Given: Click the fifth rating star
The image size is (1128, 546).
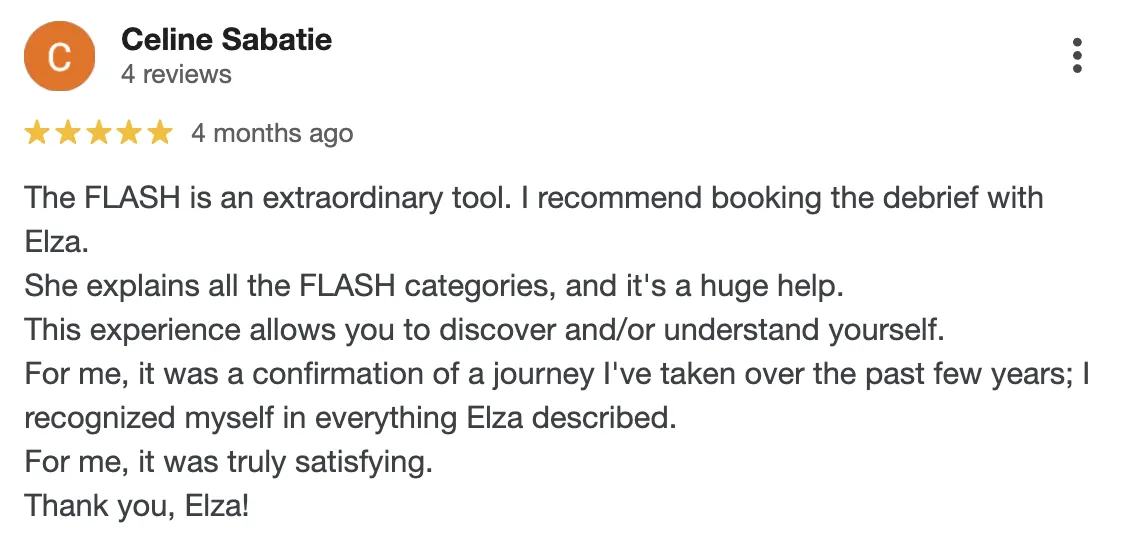Looking at the screenshot, I should pyautogui.click(x=160, y=133).
